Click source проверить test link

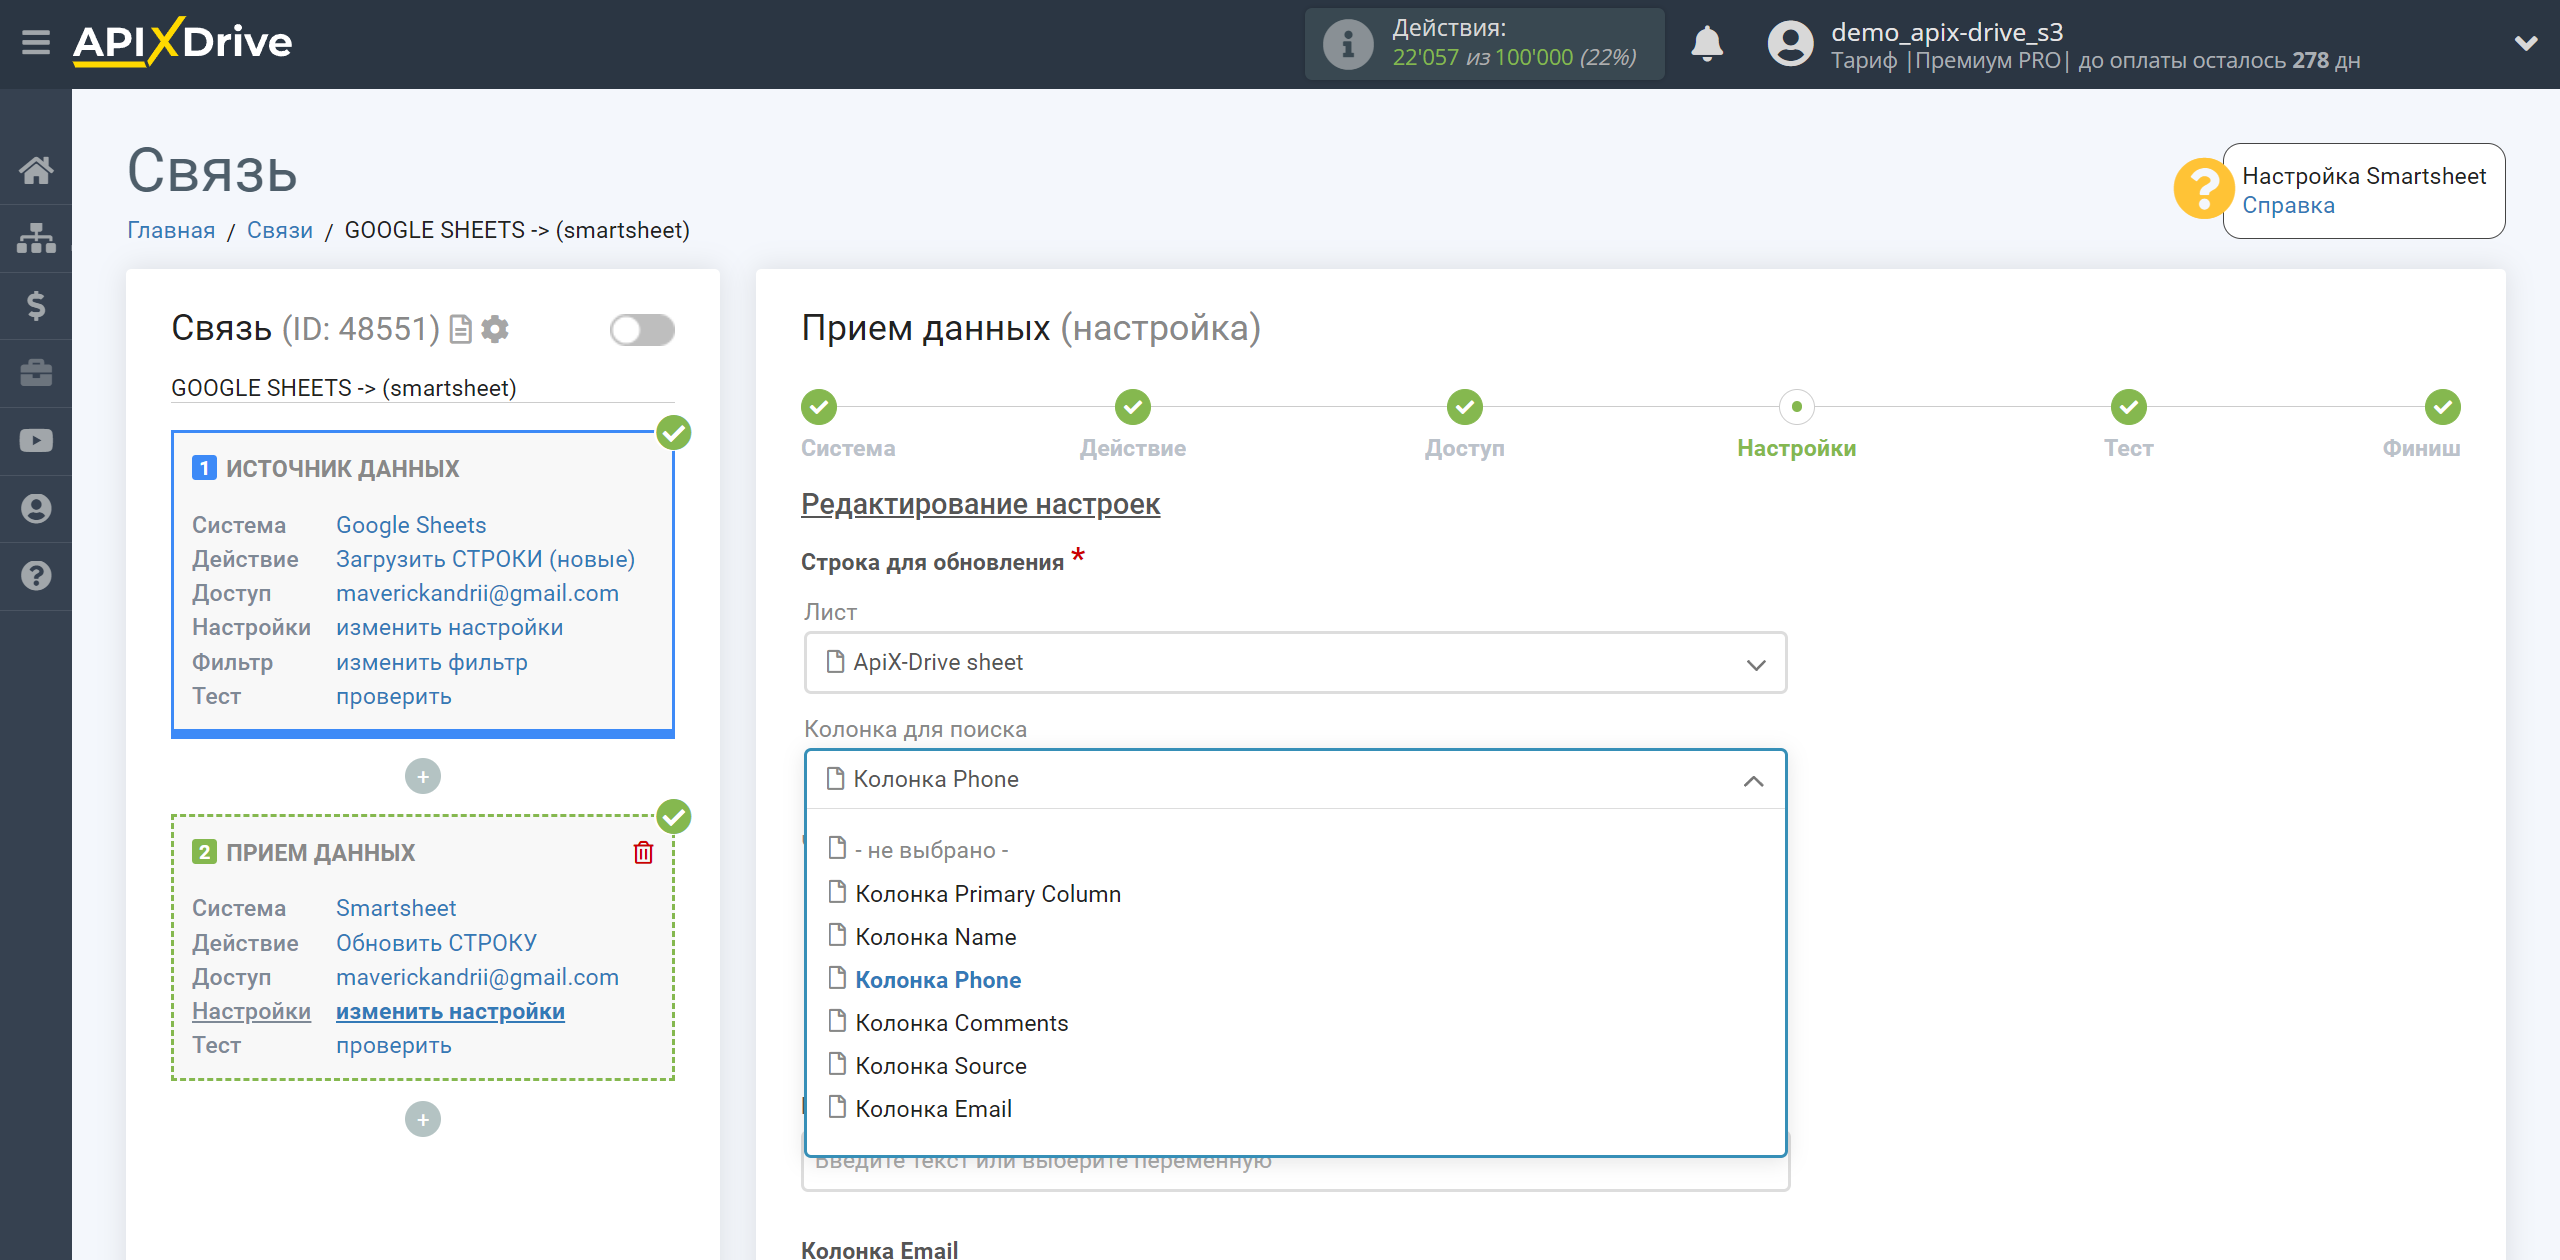point(394,696)
